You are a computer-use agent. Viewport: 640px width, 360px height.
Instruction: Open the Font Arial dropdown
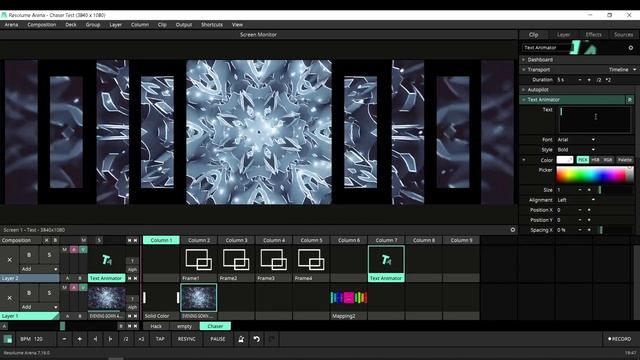[x=576, y=140]
